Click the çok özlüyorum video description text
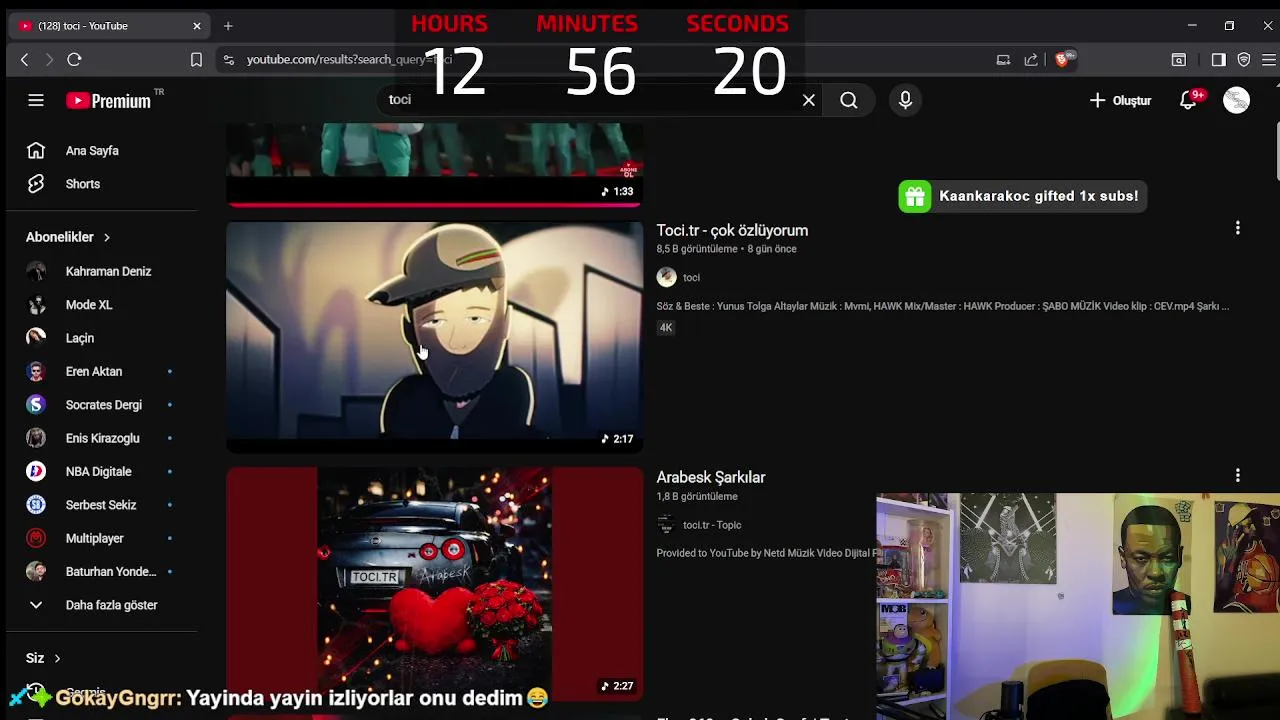This screenshot has height=720, width=1280. click(943, 306)
